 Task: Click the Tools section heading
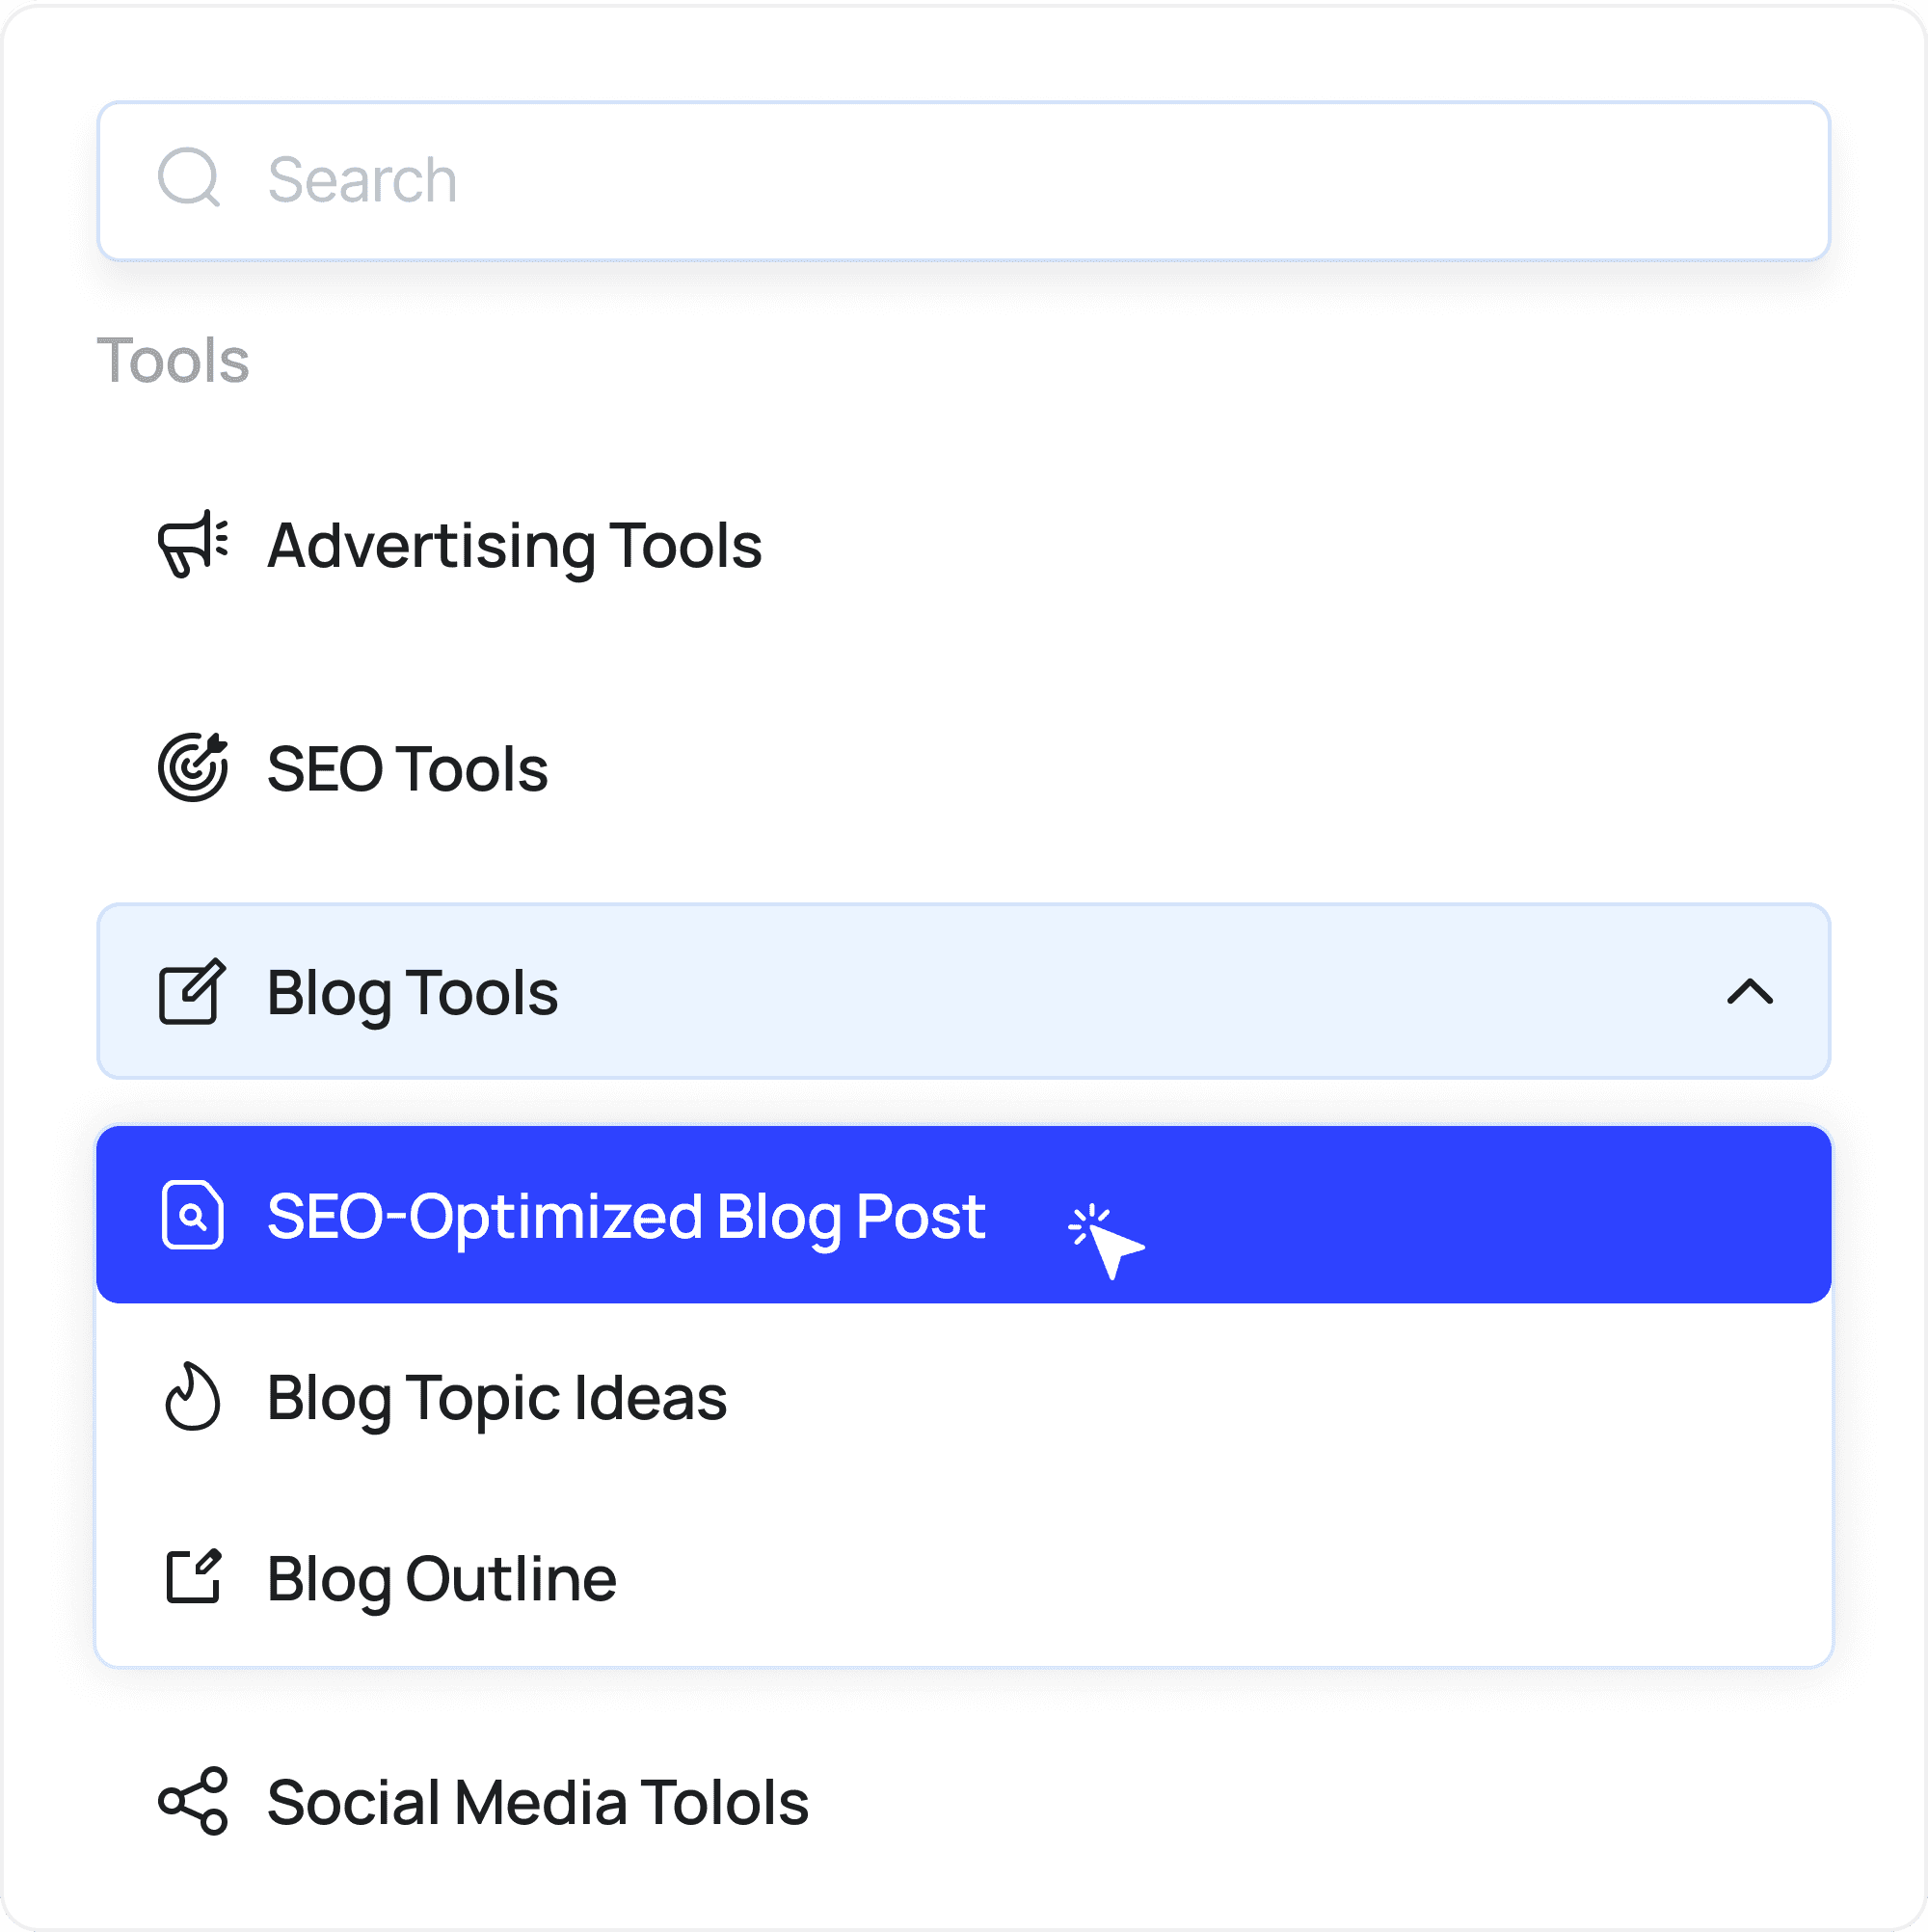173,360
